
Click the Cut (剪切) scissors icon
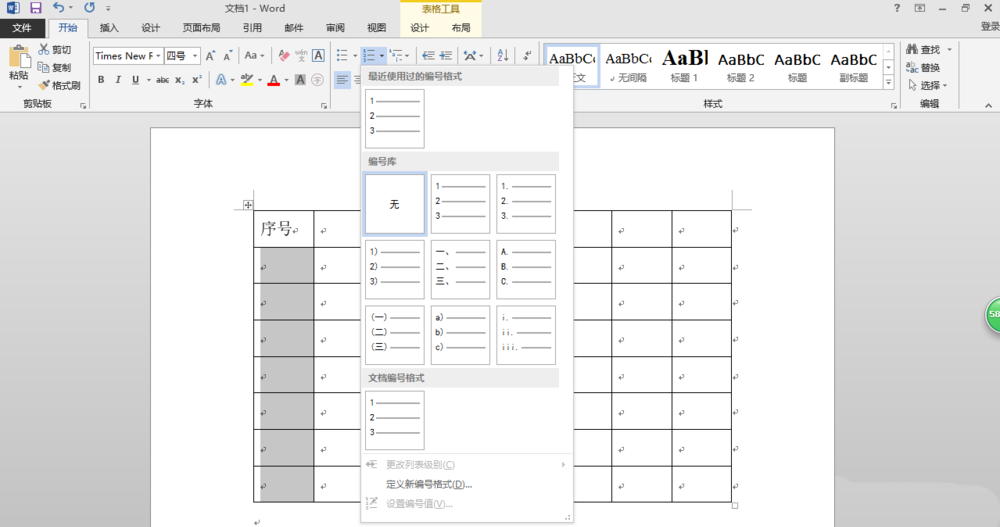click(45, 50)
